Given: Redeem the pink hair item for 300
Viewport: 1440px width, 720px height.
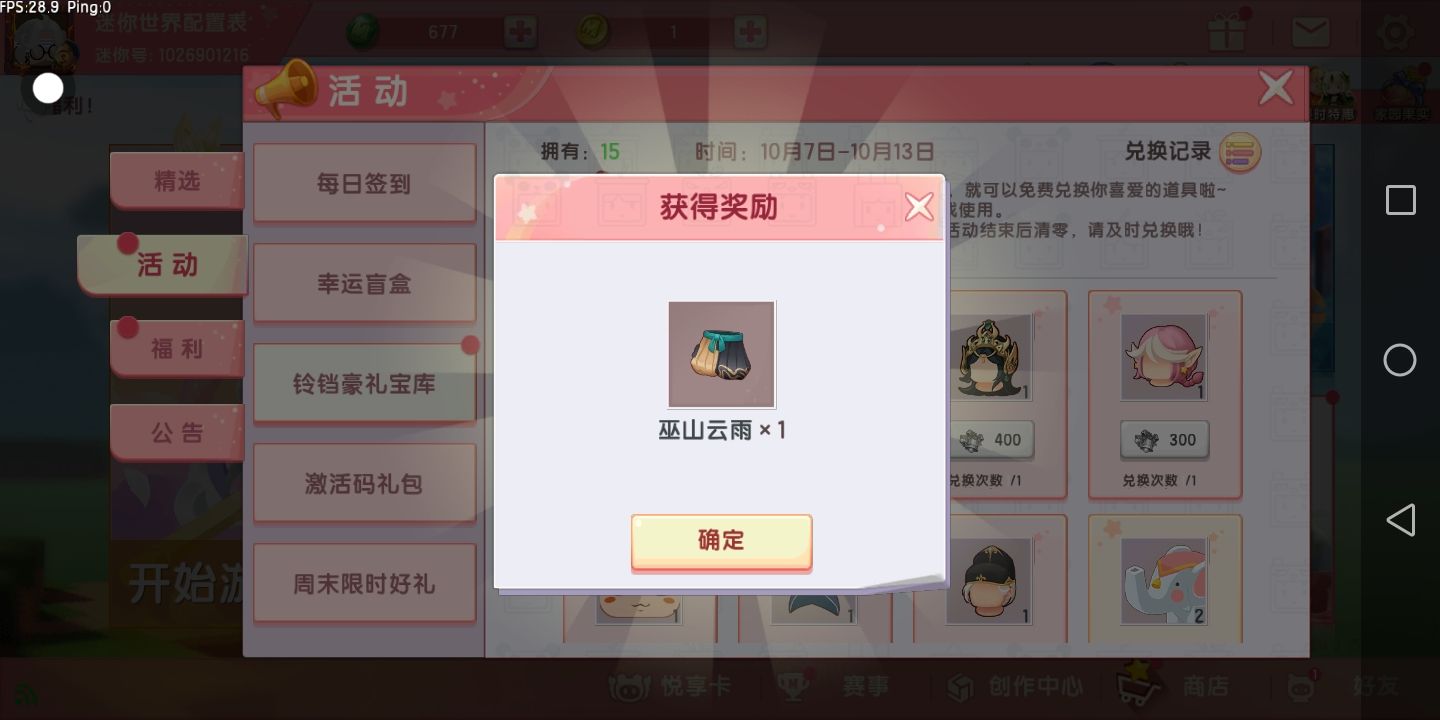Looking at the screenshot, I should pyautogui.click(x=1165, y=439).
